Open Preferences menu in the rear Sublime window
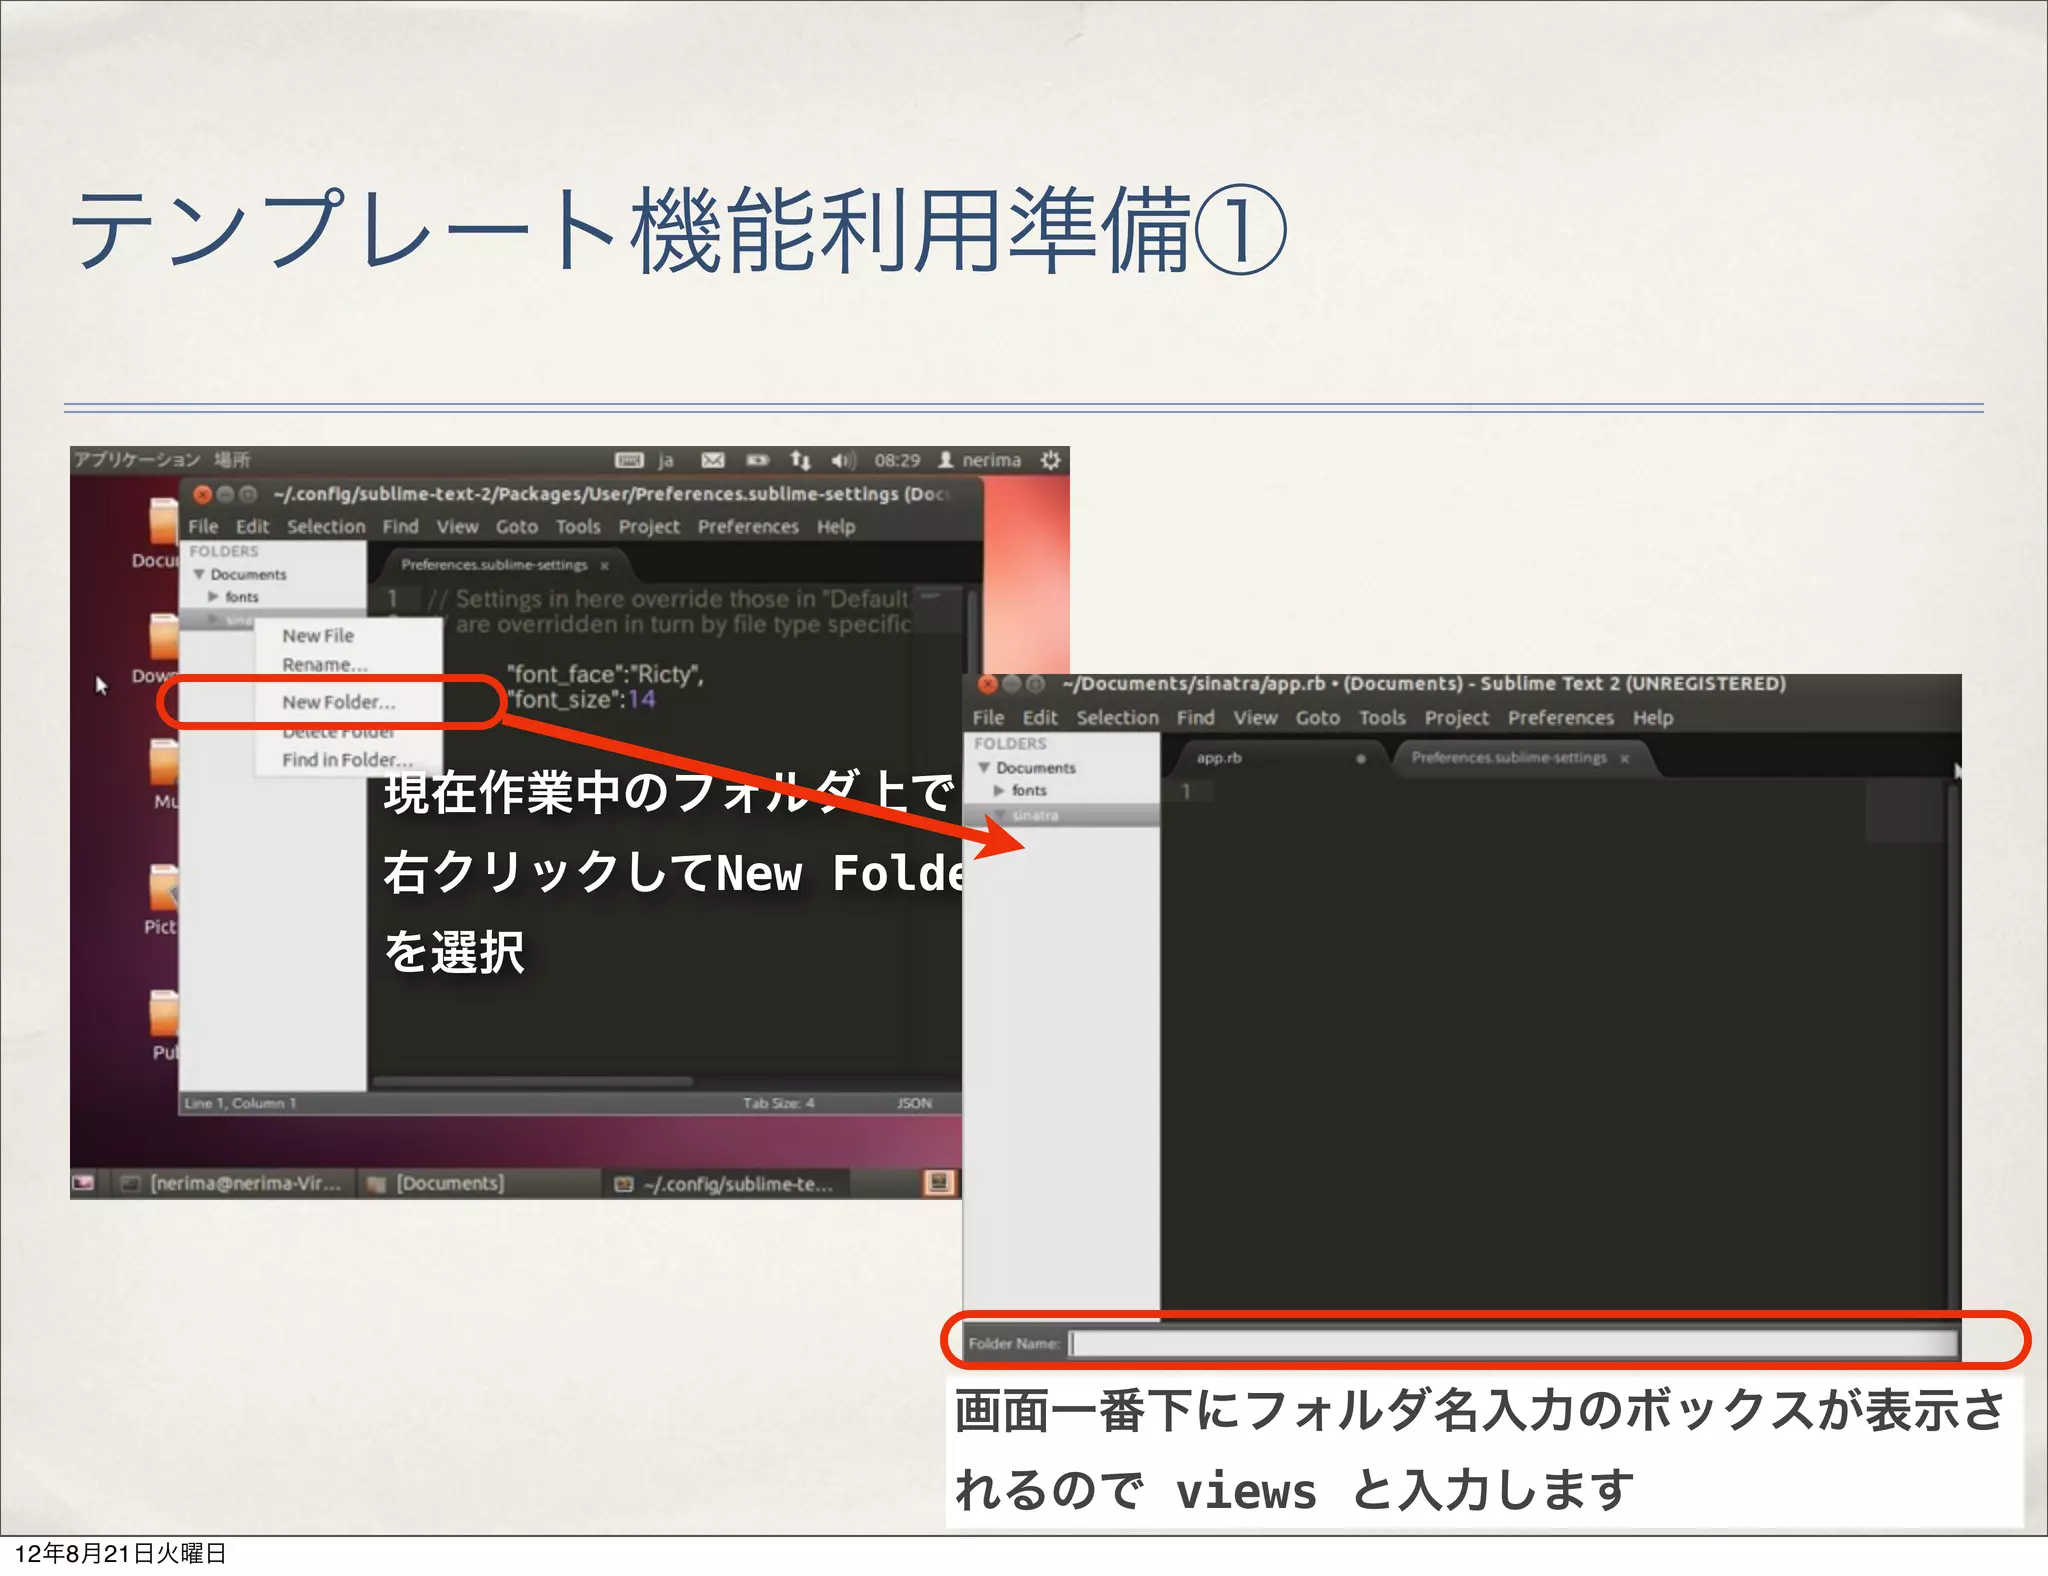This screenshot has height=1576, width=2048. [x=748, y=526]
